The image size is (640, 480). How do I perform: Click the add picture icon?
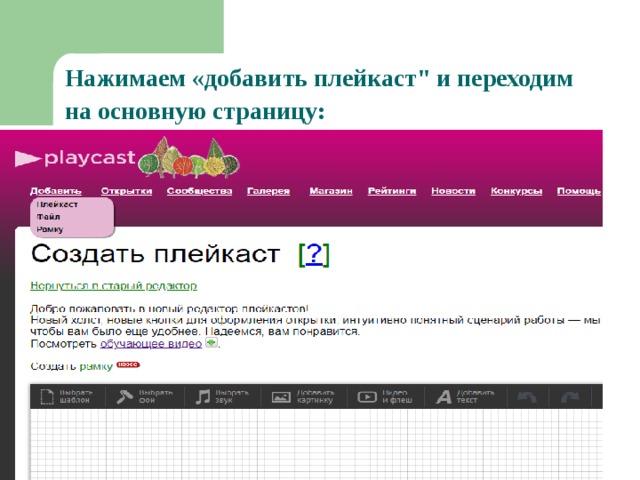tap(281, 397)
